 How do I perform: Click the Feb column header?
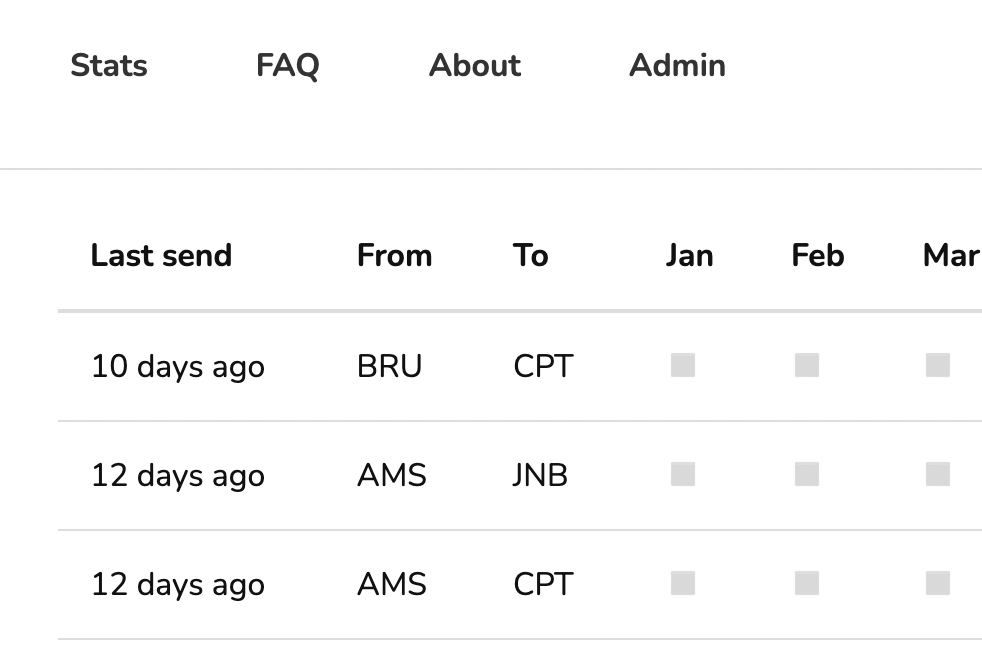817,256
